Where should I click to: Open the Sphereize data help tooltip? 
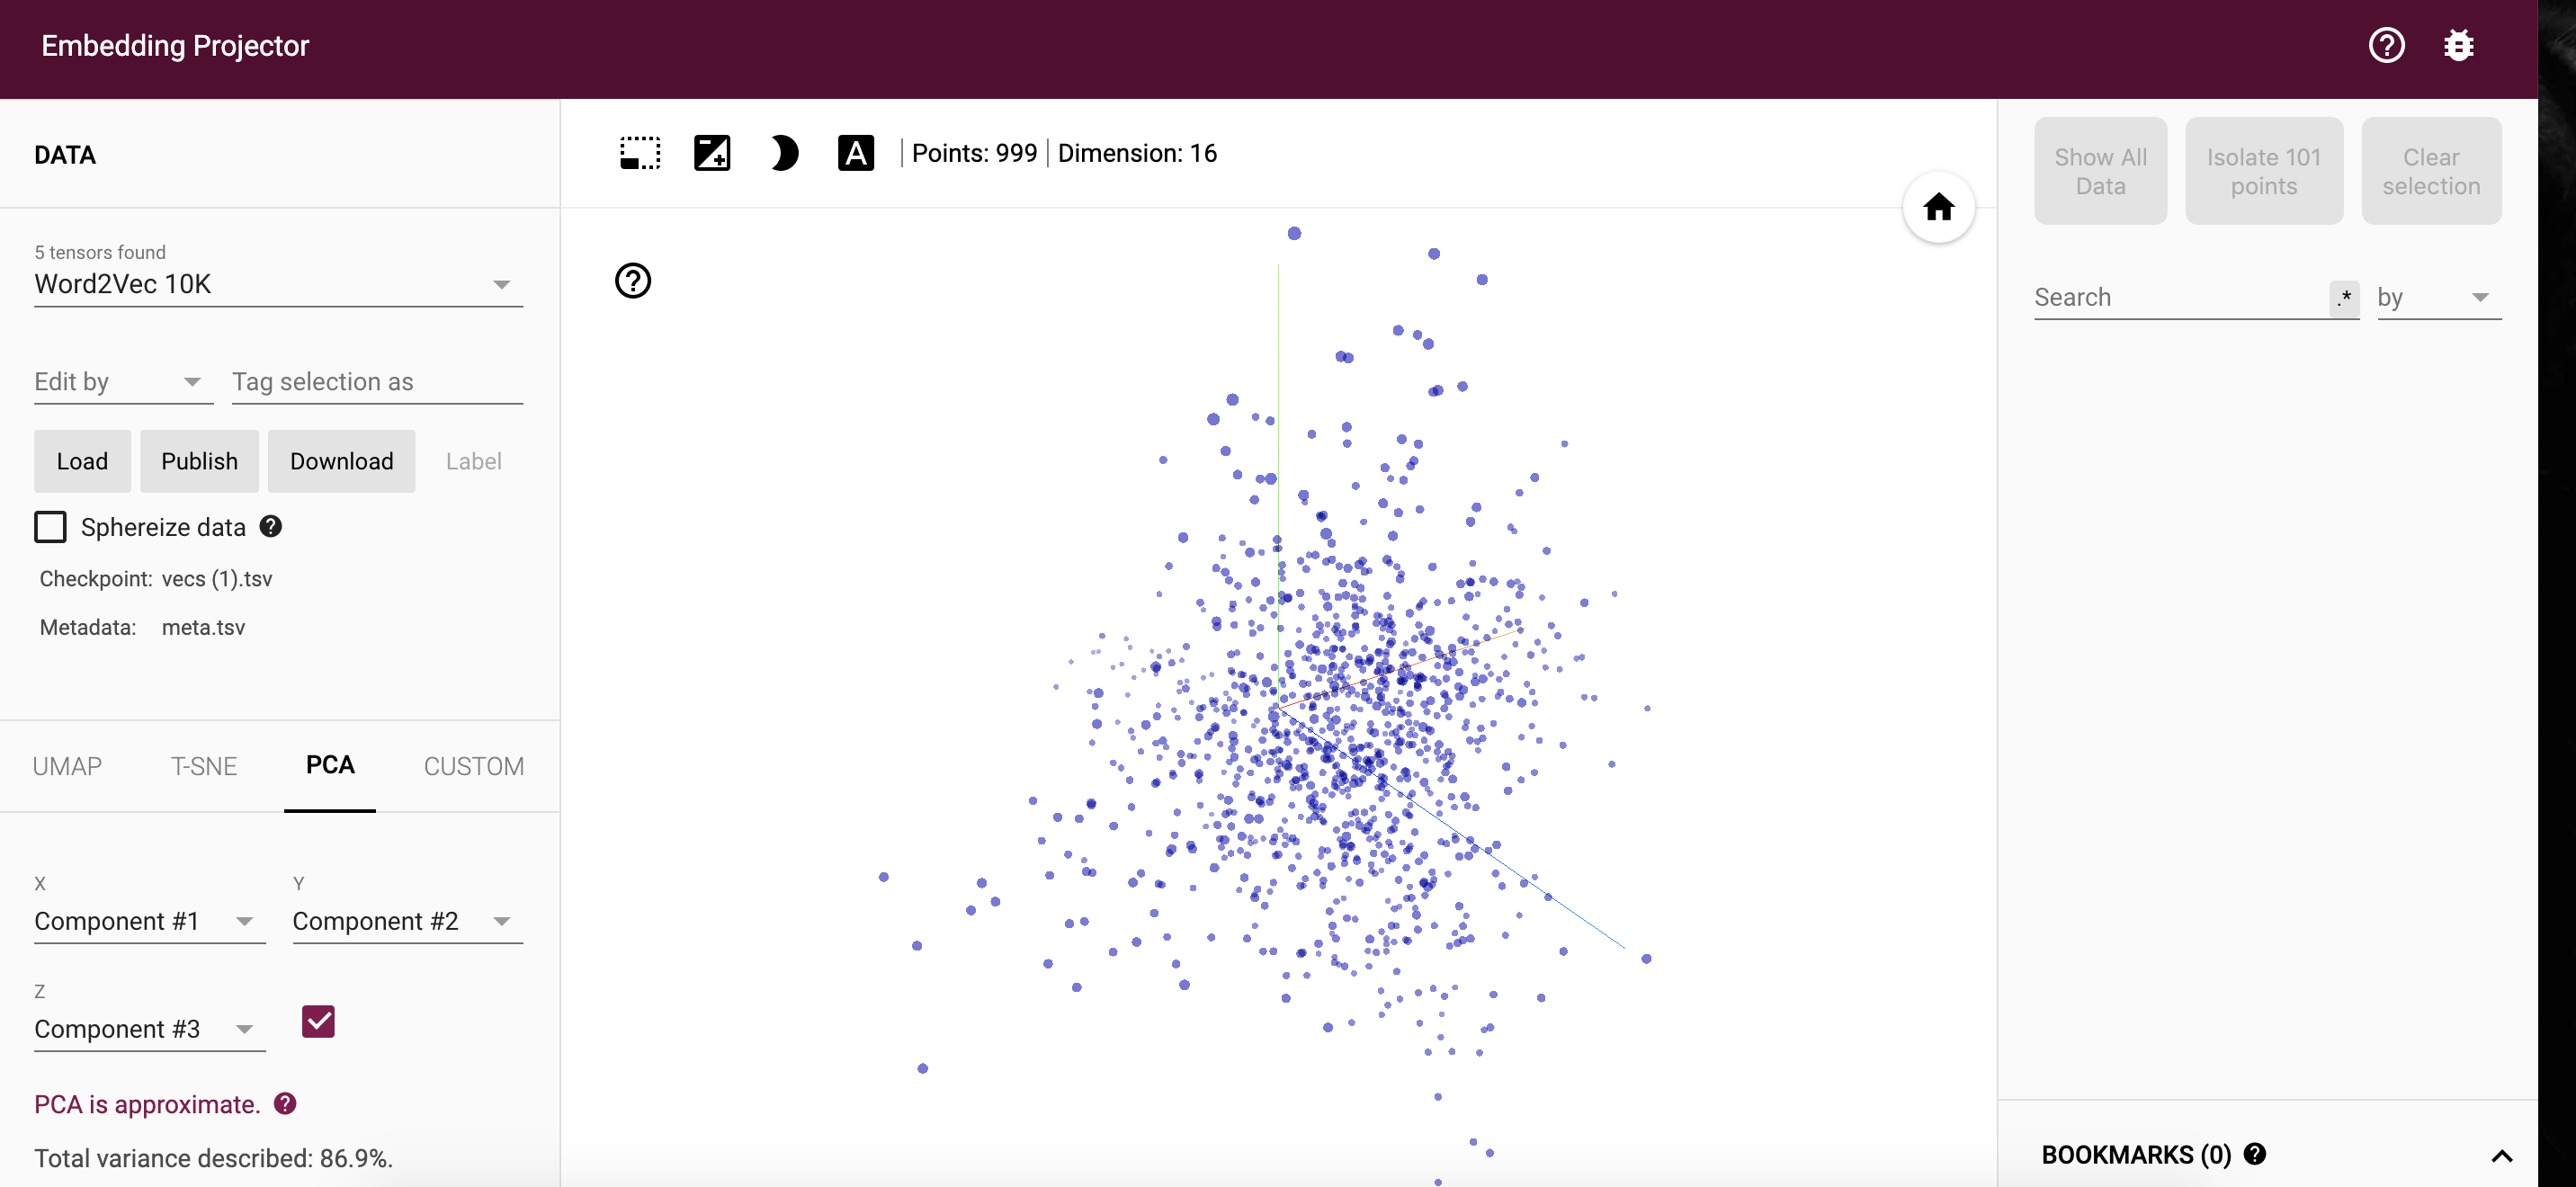click(x=271, y=526)
